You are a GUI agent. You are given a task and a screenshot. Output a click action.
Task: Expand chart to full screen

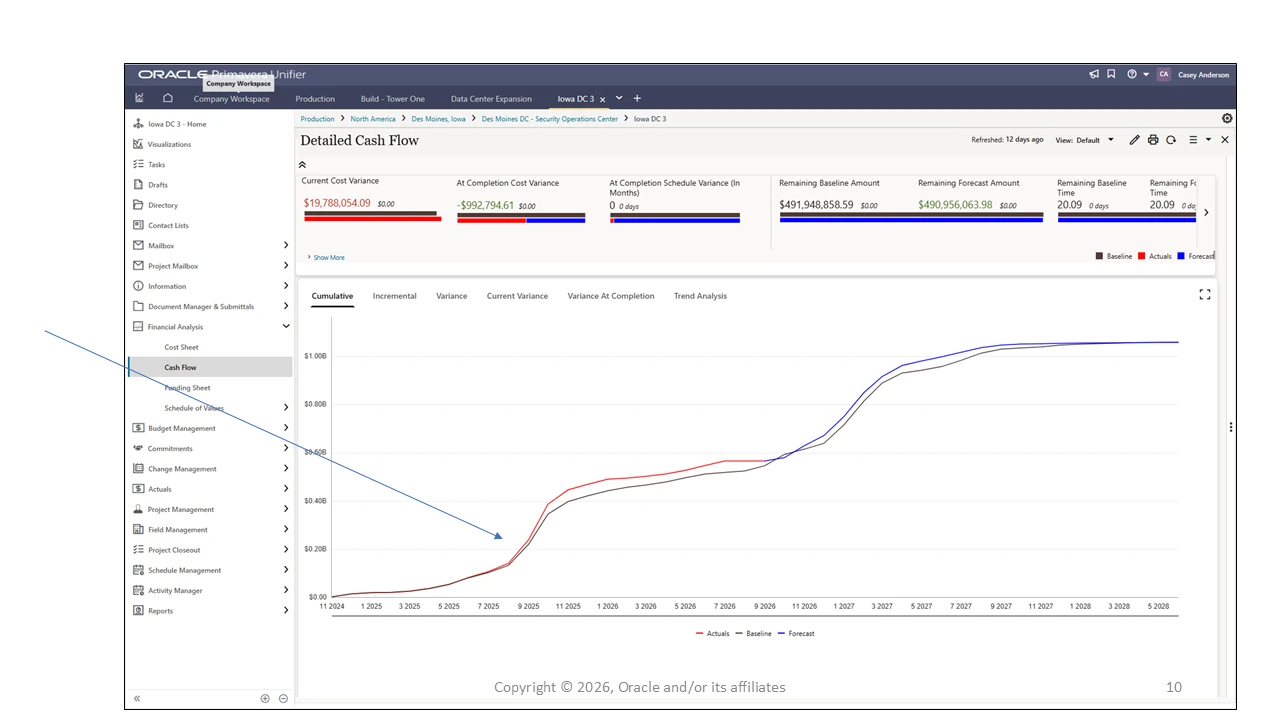[x=1205, y=294]
